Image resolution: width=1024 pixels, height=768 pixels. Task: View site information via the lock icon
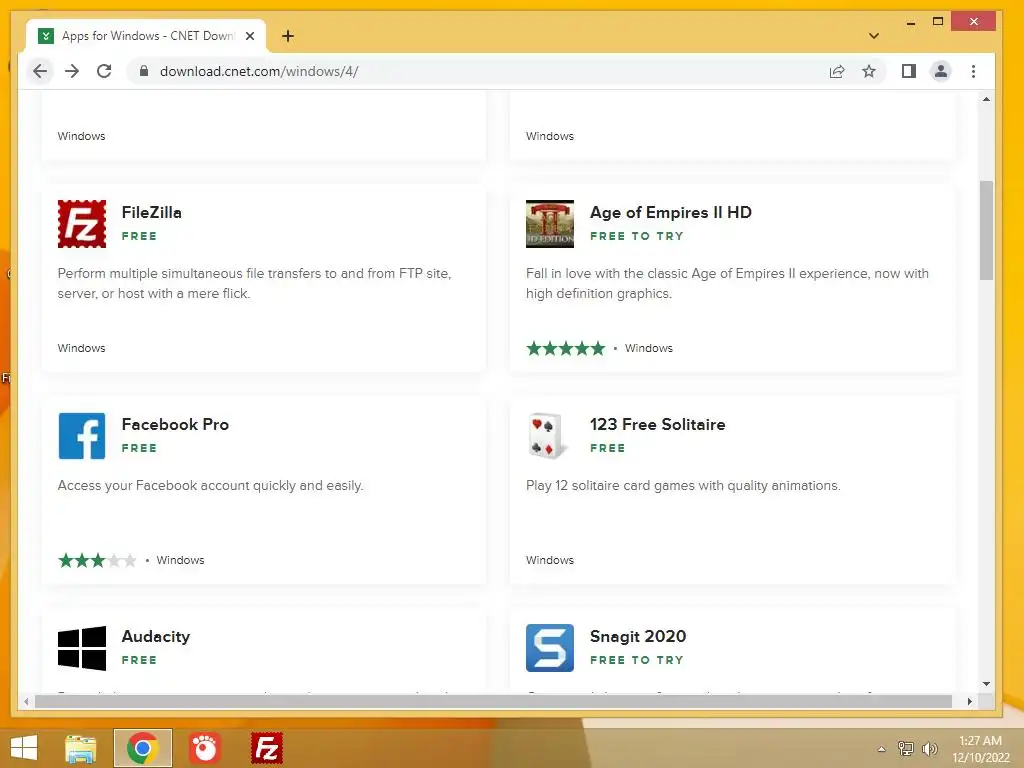[144, 71]
